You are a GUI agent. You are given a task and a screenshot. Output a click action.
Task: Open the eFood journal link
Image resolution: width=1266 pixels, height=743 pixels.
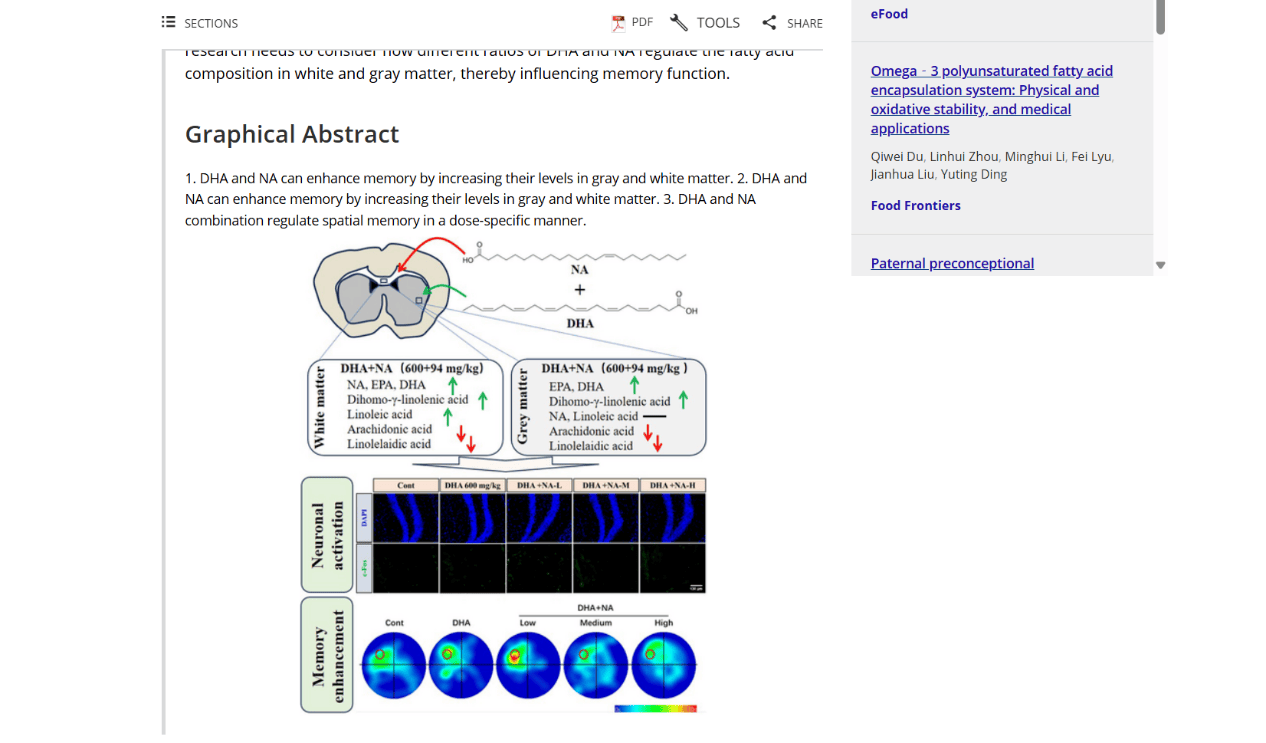889,14
